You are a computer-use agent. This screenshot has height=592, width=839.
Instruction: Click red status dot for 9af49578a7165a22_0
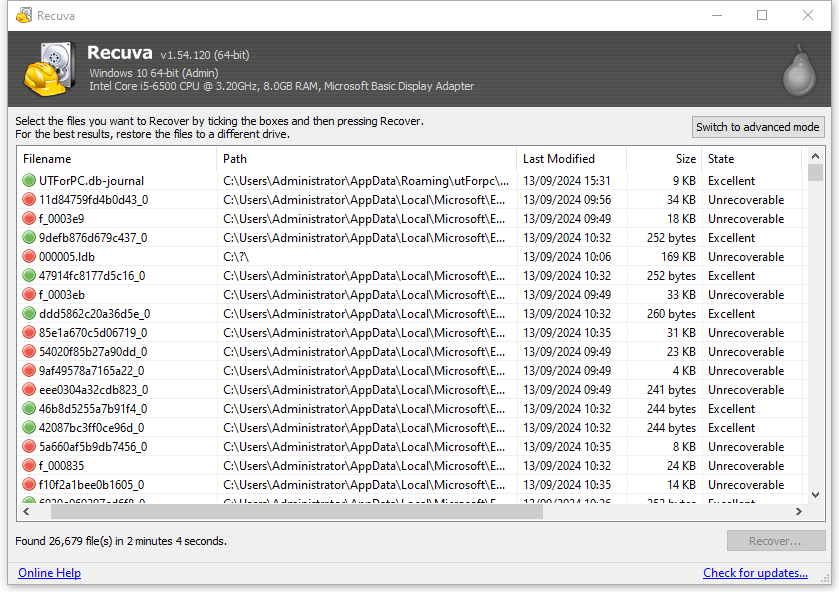click(x=29, y=371)
